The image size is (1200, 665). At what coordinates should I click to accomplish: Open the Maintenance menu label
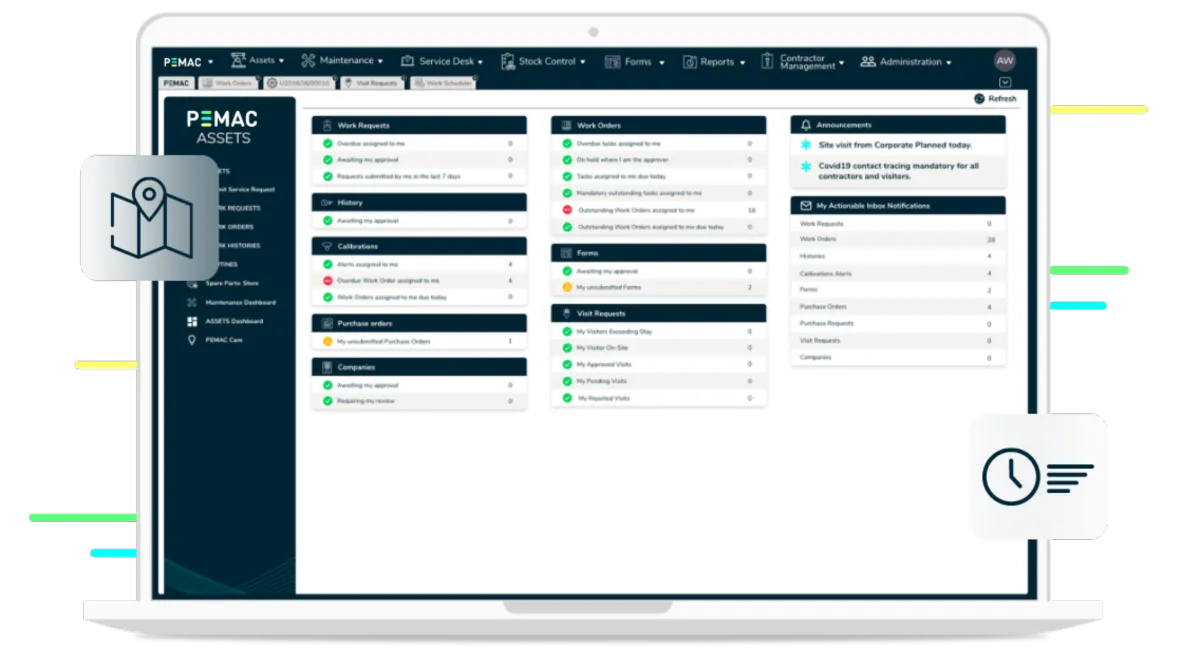click(346, 61)
